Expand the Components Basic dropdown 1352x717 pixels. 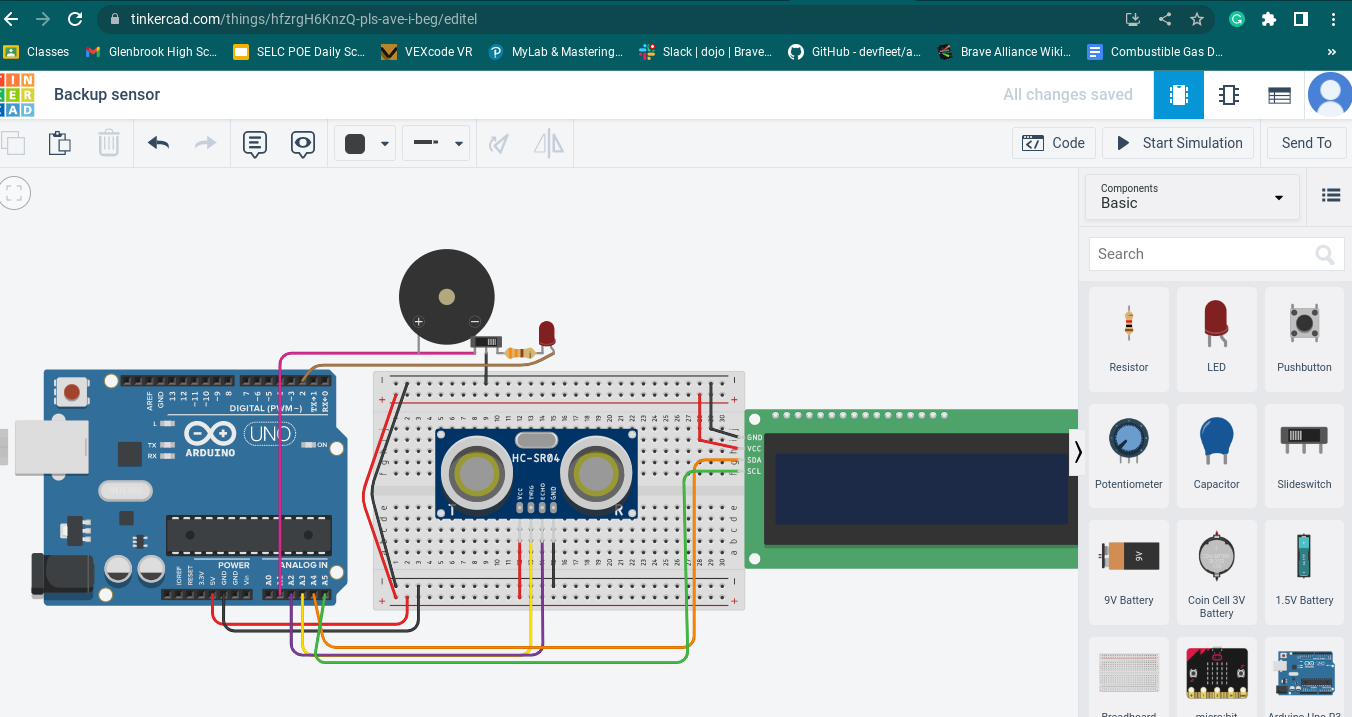coord(1191,197)
